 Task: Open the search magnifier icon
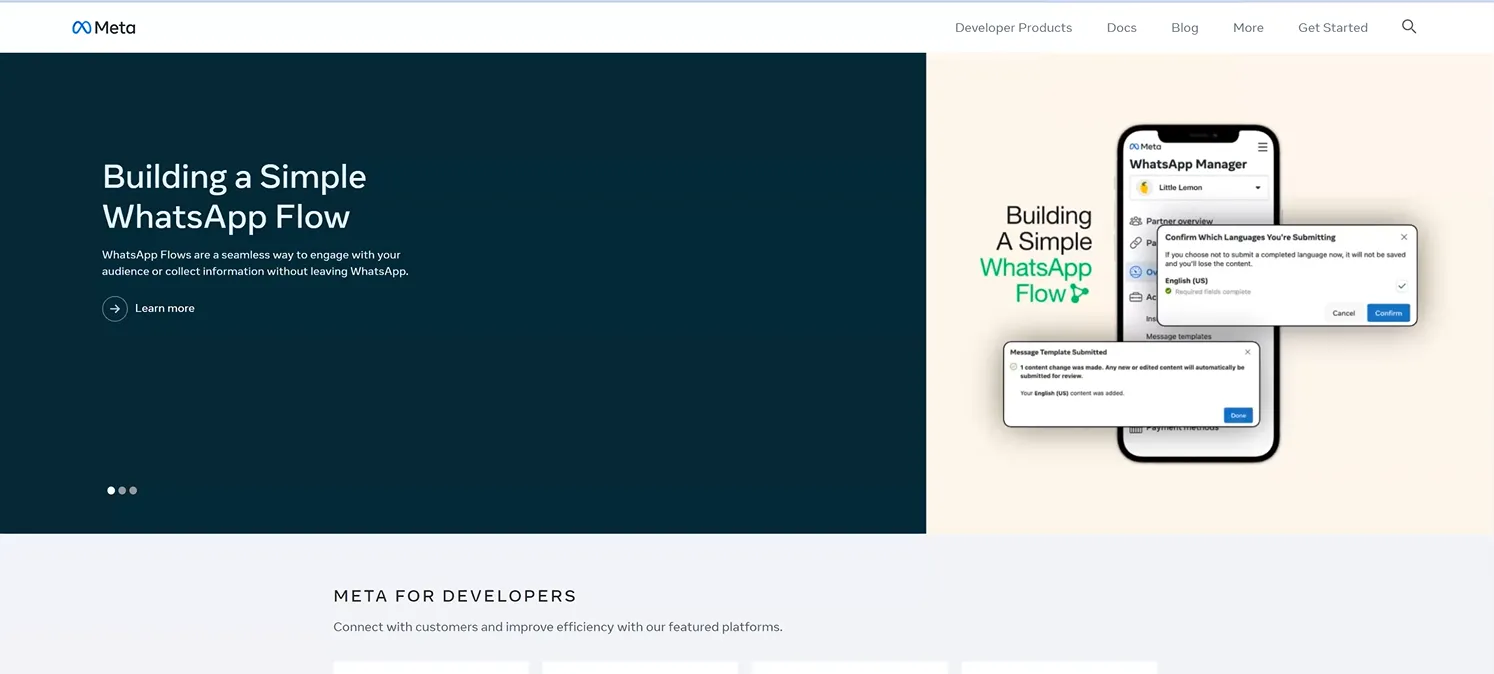[1408, 27]
